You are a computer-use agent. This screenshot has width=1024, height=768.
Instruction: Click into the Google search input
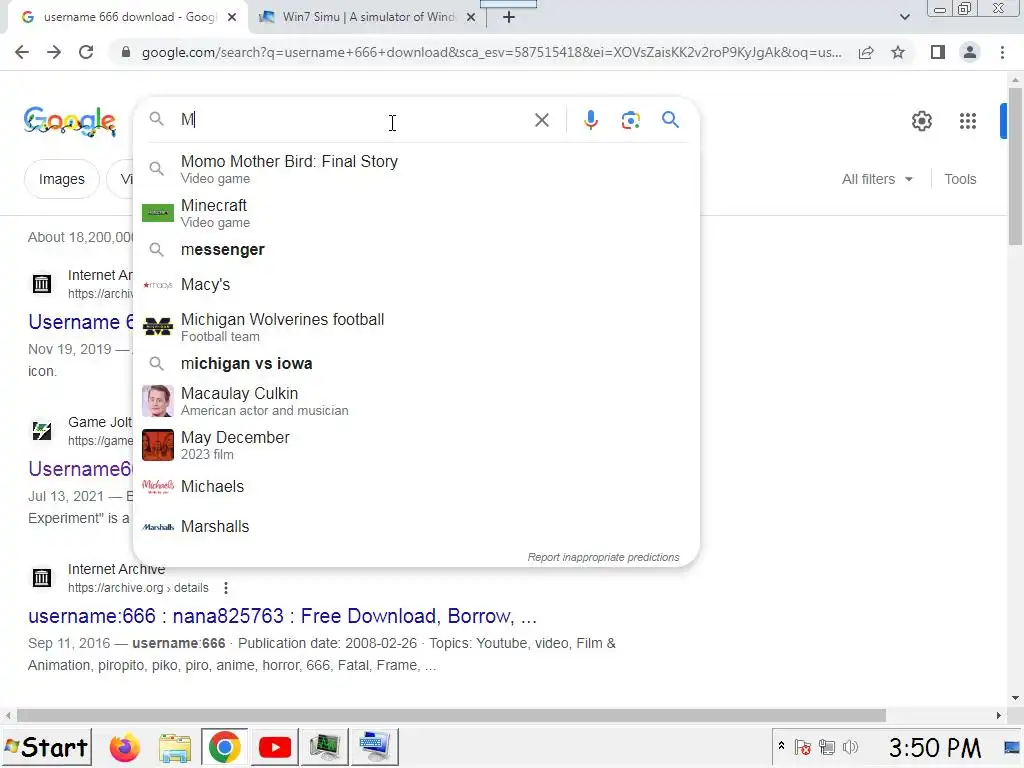(x=353, y=120)
